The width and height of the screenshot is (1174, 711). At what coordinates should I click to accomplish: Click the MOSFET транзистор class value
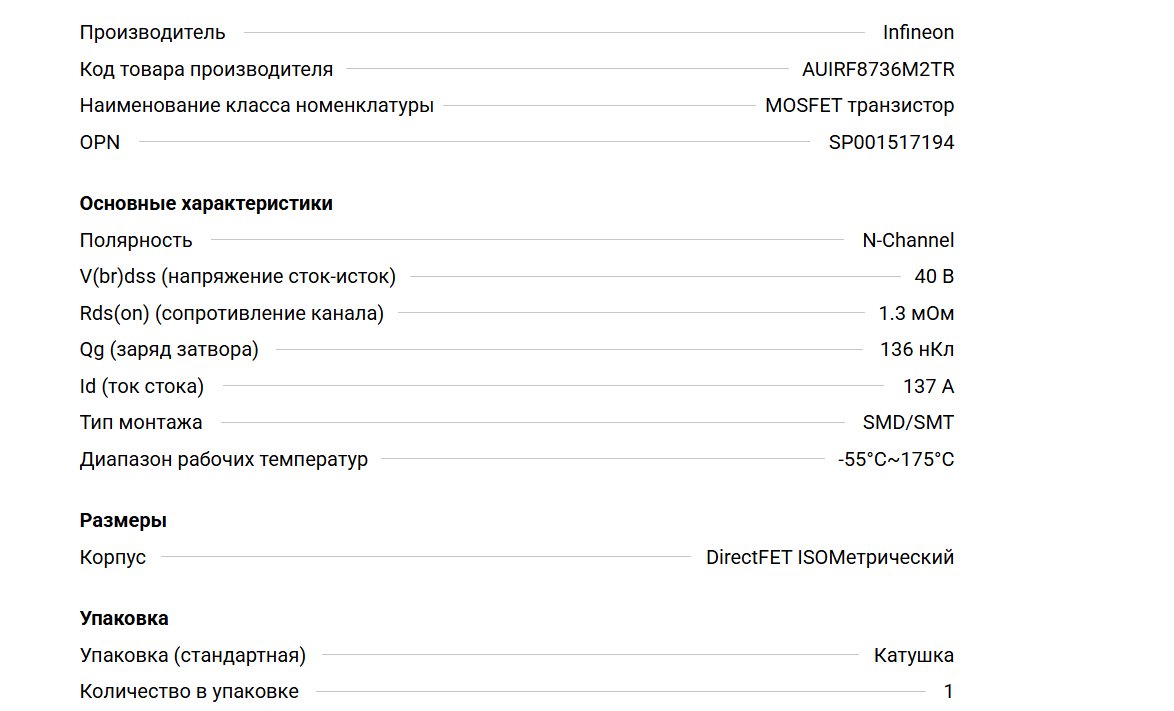(x=859, y=105)
